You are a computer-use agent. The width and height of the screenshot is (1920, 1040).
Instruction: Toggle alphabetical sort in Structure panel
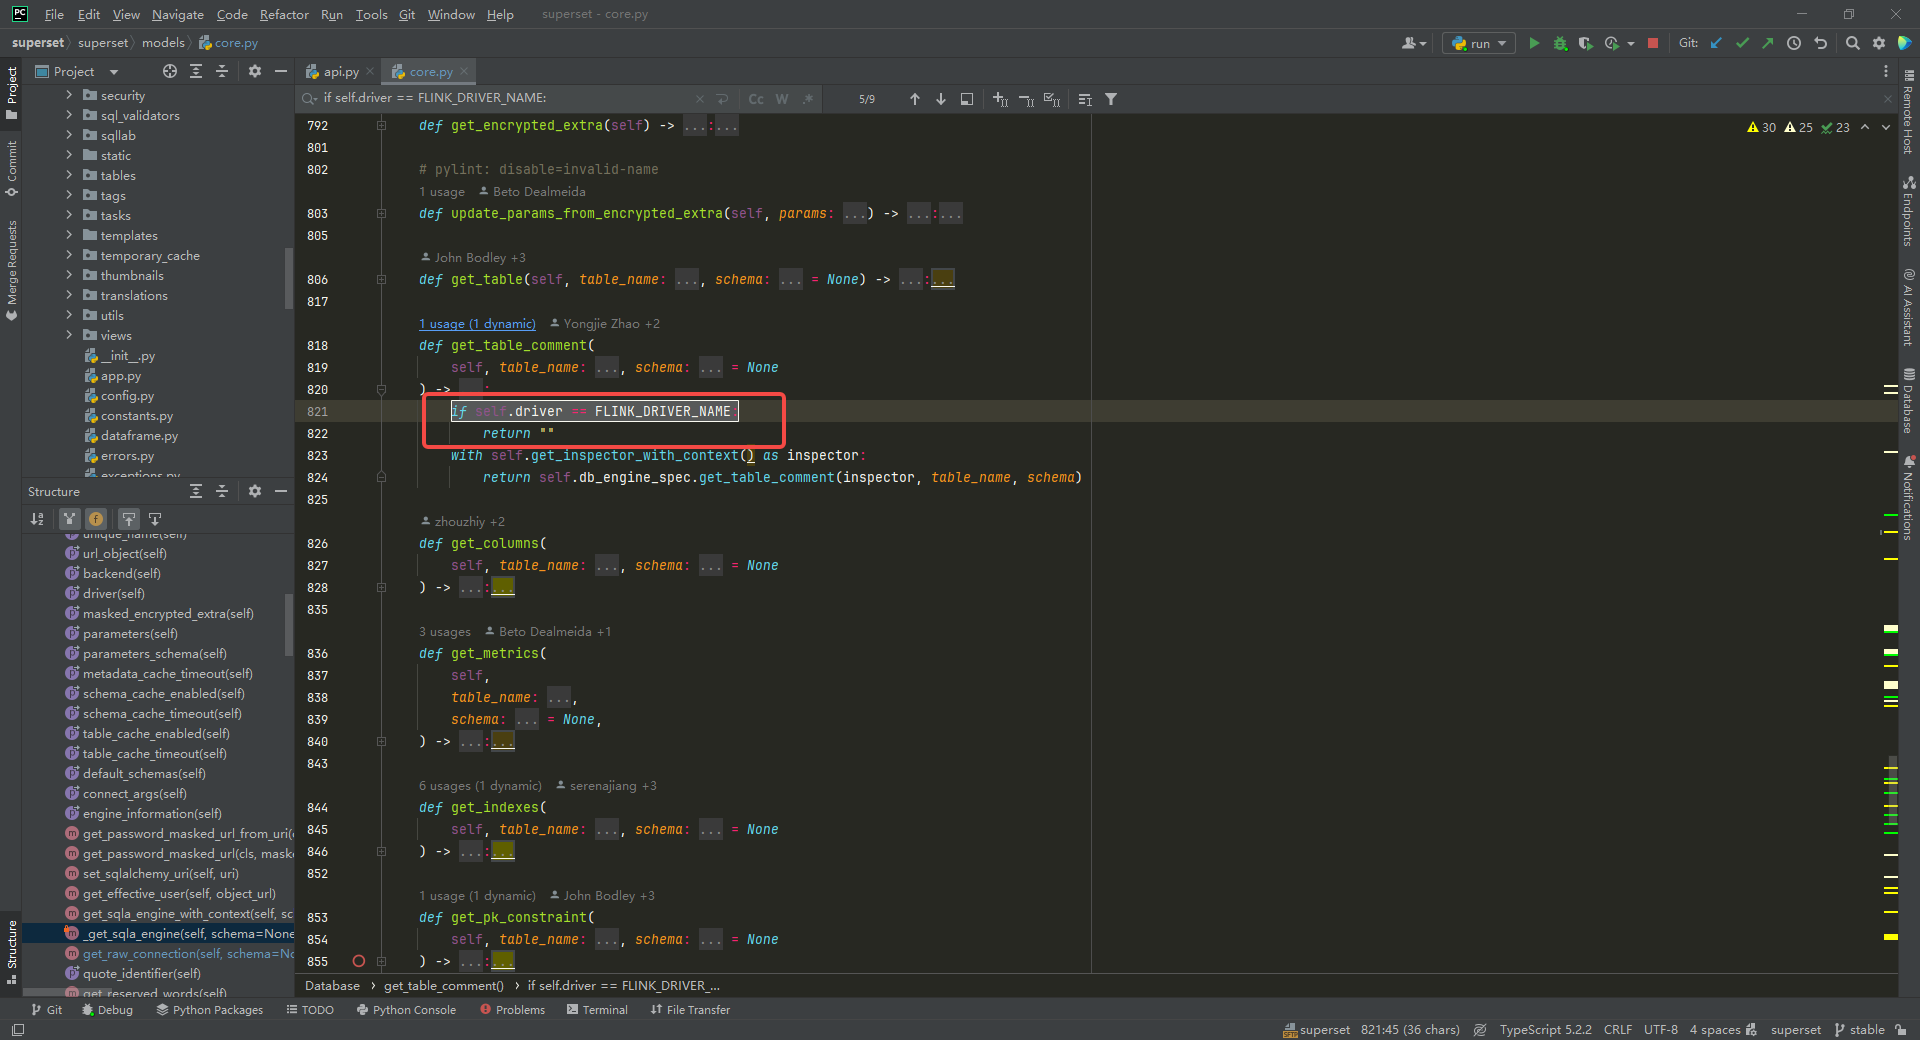point(37,518)
